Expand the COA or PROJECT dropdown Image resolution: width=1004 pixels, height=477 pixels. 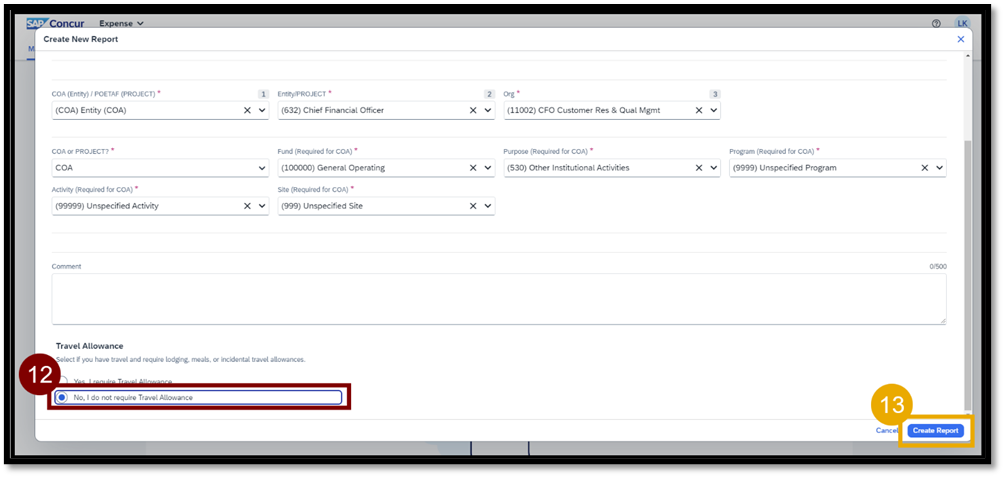click(x=262, y=168)
